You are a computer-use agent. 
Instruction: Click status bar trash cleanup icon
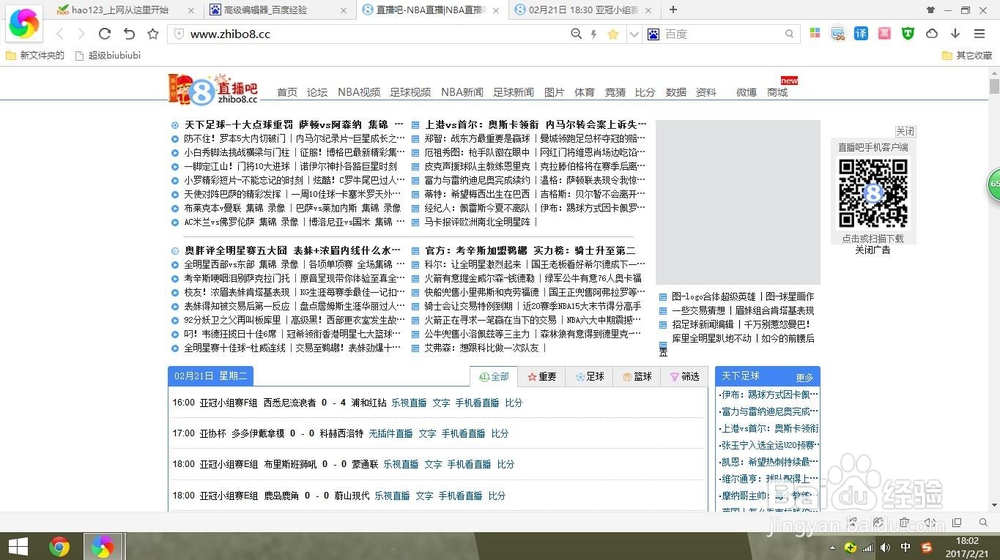[x=904, y=522]
